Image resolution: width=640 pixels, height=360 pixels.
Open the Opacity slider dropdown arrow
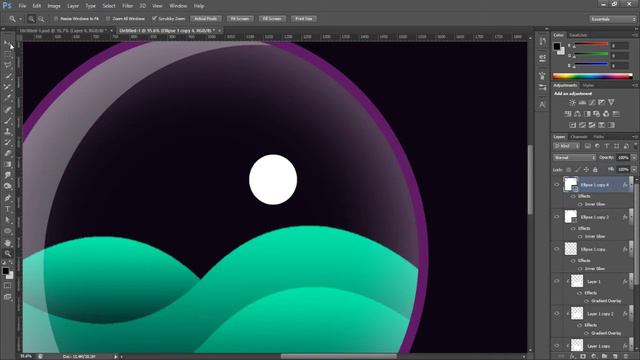634,158
